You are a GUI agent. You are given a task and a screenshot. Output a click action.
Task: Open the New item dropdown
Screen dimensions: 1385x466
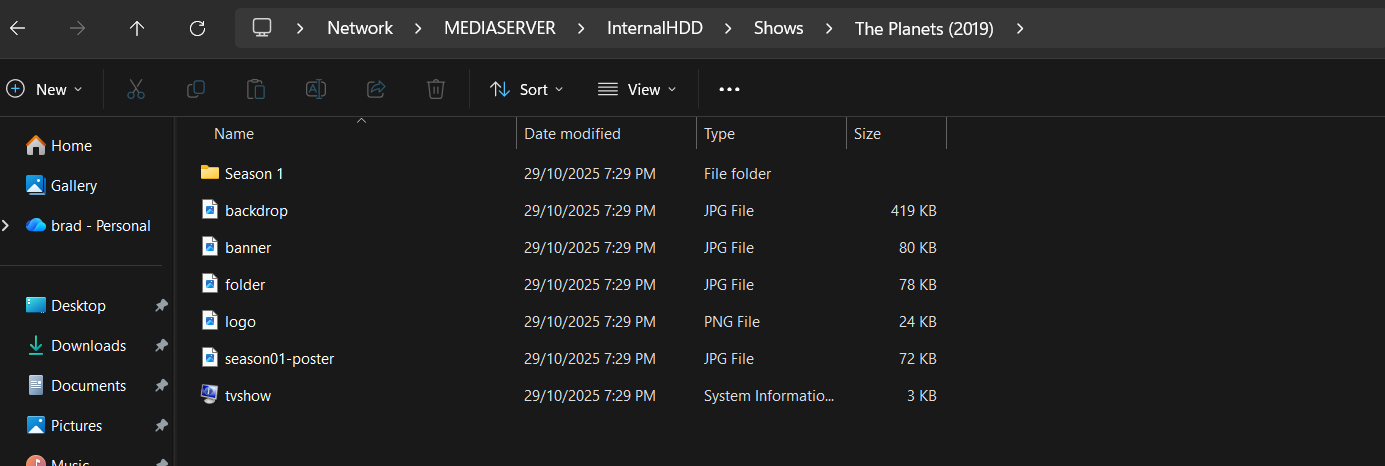click(x=45, y=89)
